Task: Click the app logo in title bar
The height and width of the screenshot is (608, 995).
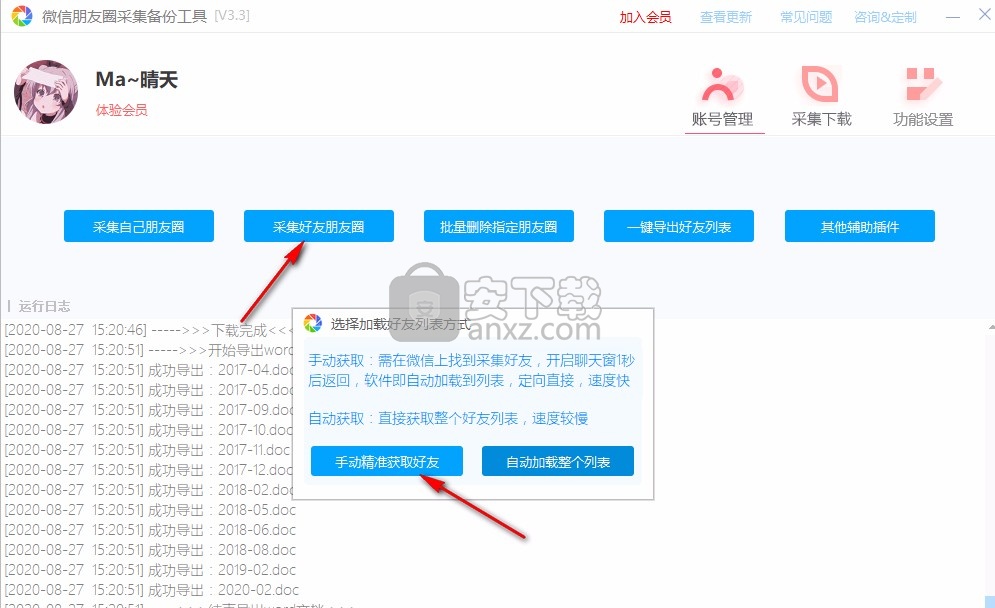Action: click(x=22, y=16)
